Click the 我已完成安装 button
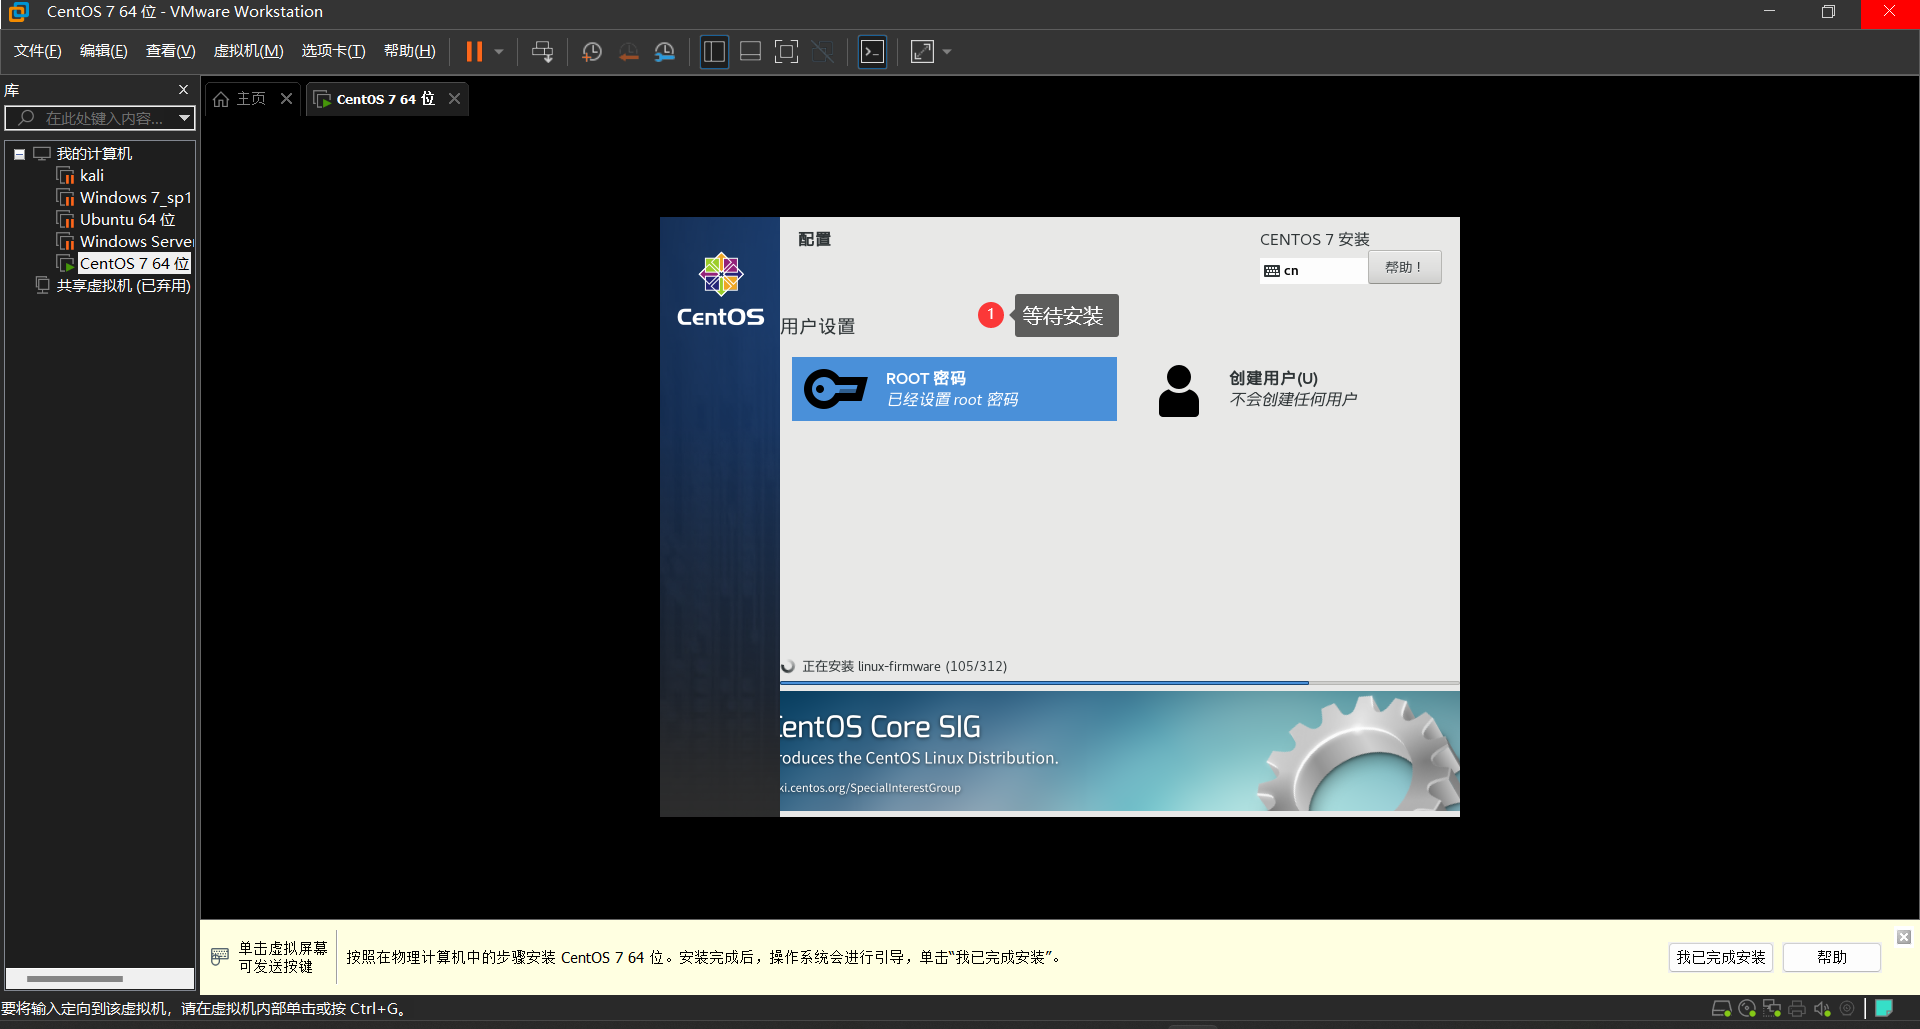This screenshot has width=1920, height=1029. click(x=1720, y=957)
